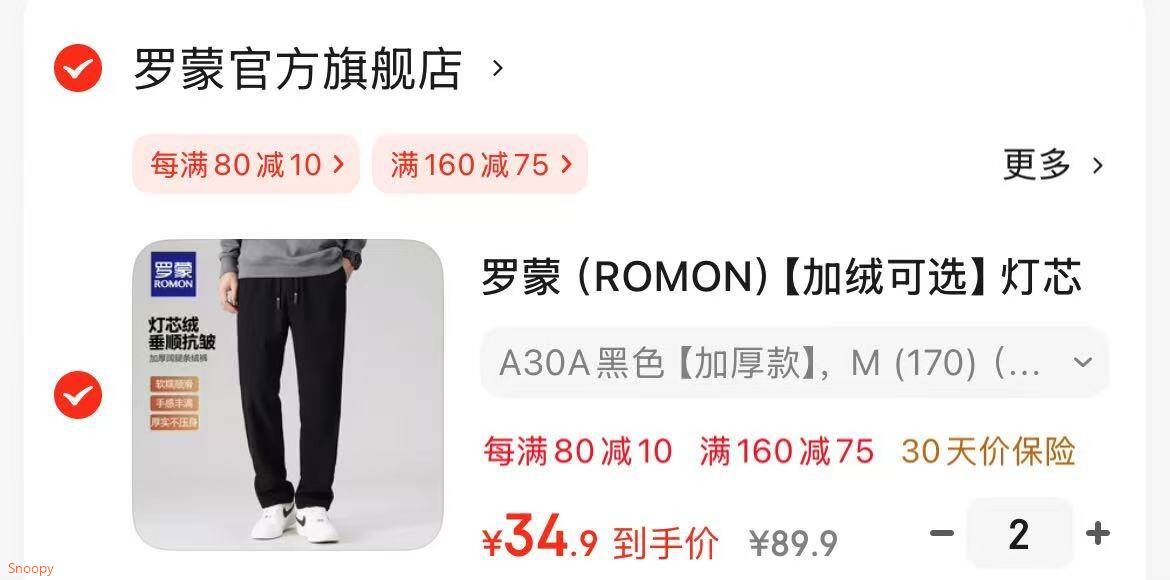Click the quantity field showing 2

(x=1019, y=533)
